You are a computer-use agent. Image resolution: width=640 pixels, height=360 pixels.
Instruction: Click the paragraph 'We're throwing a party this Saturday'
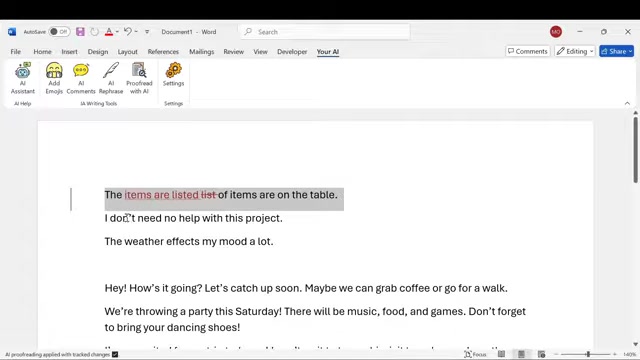pyautogui.click(x=315, y=319)
